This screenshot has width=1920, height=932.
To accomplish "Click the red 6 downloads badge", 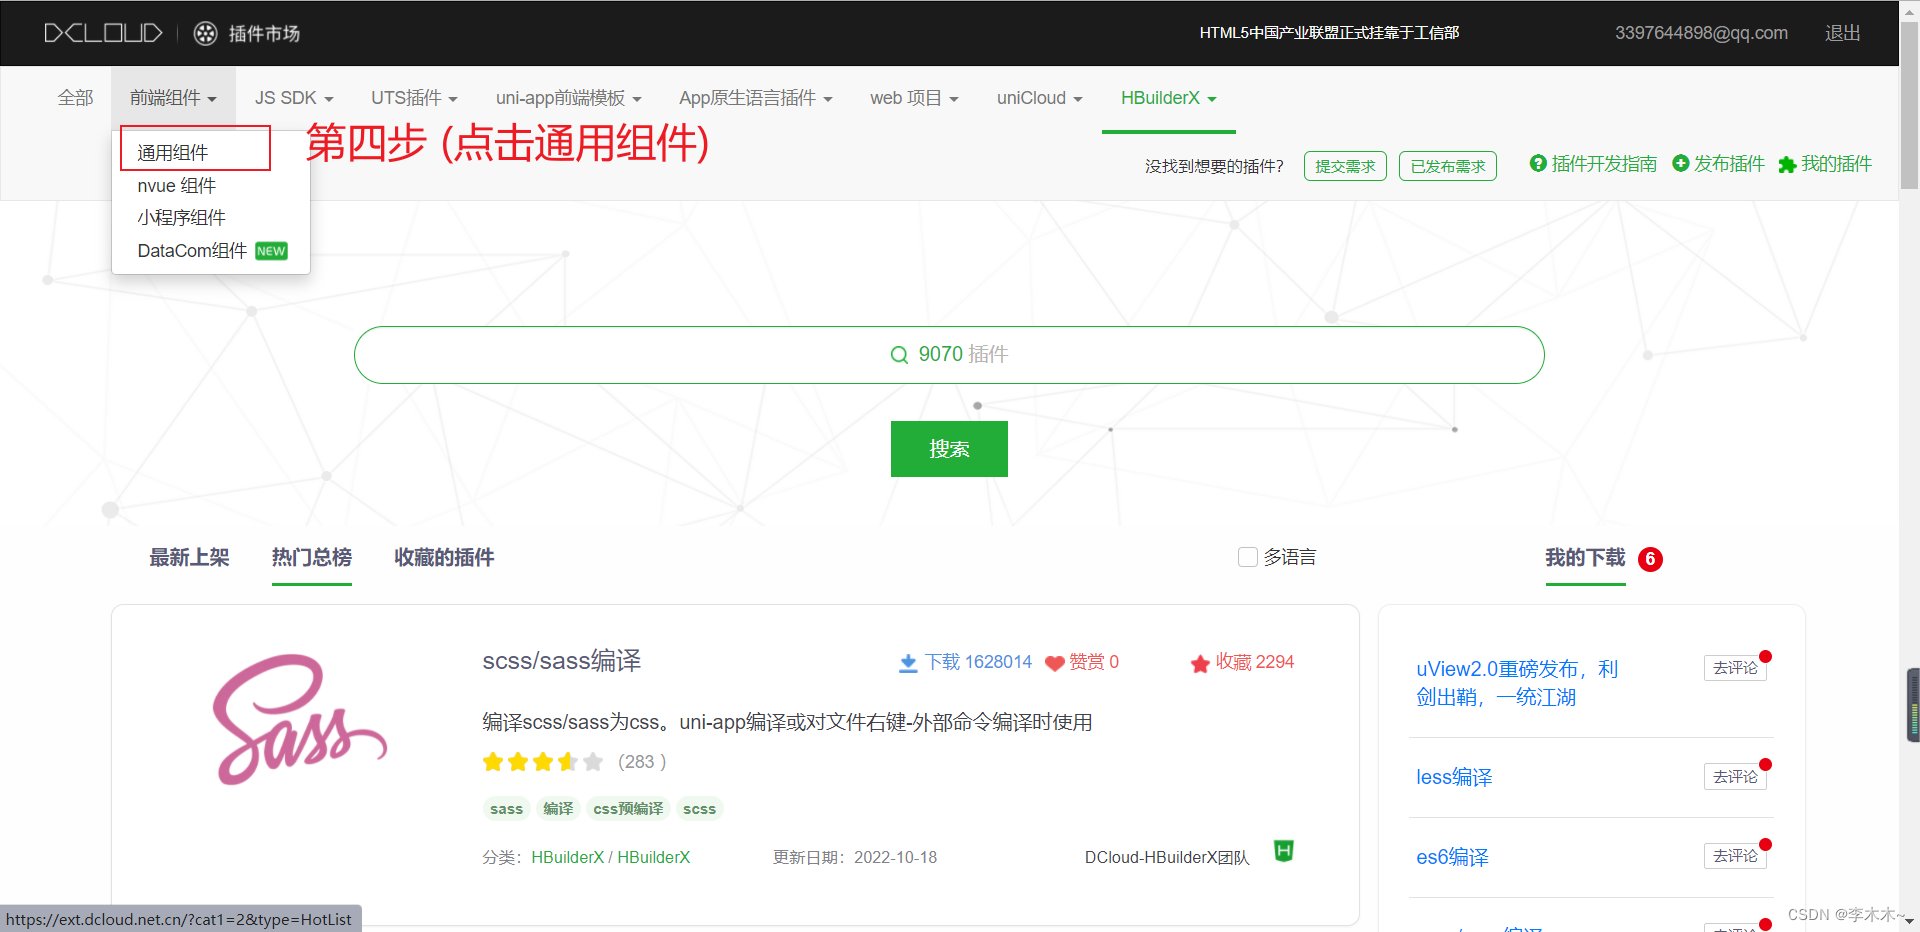I will [1650, 559].
